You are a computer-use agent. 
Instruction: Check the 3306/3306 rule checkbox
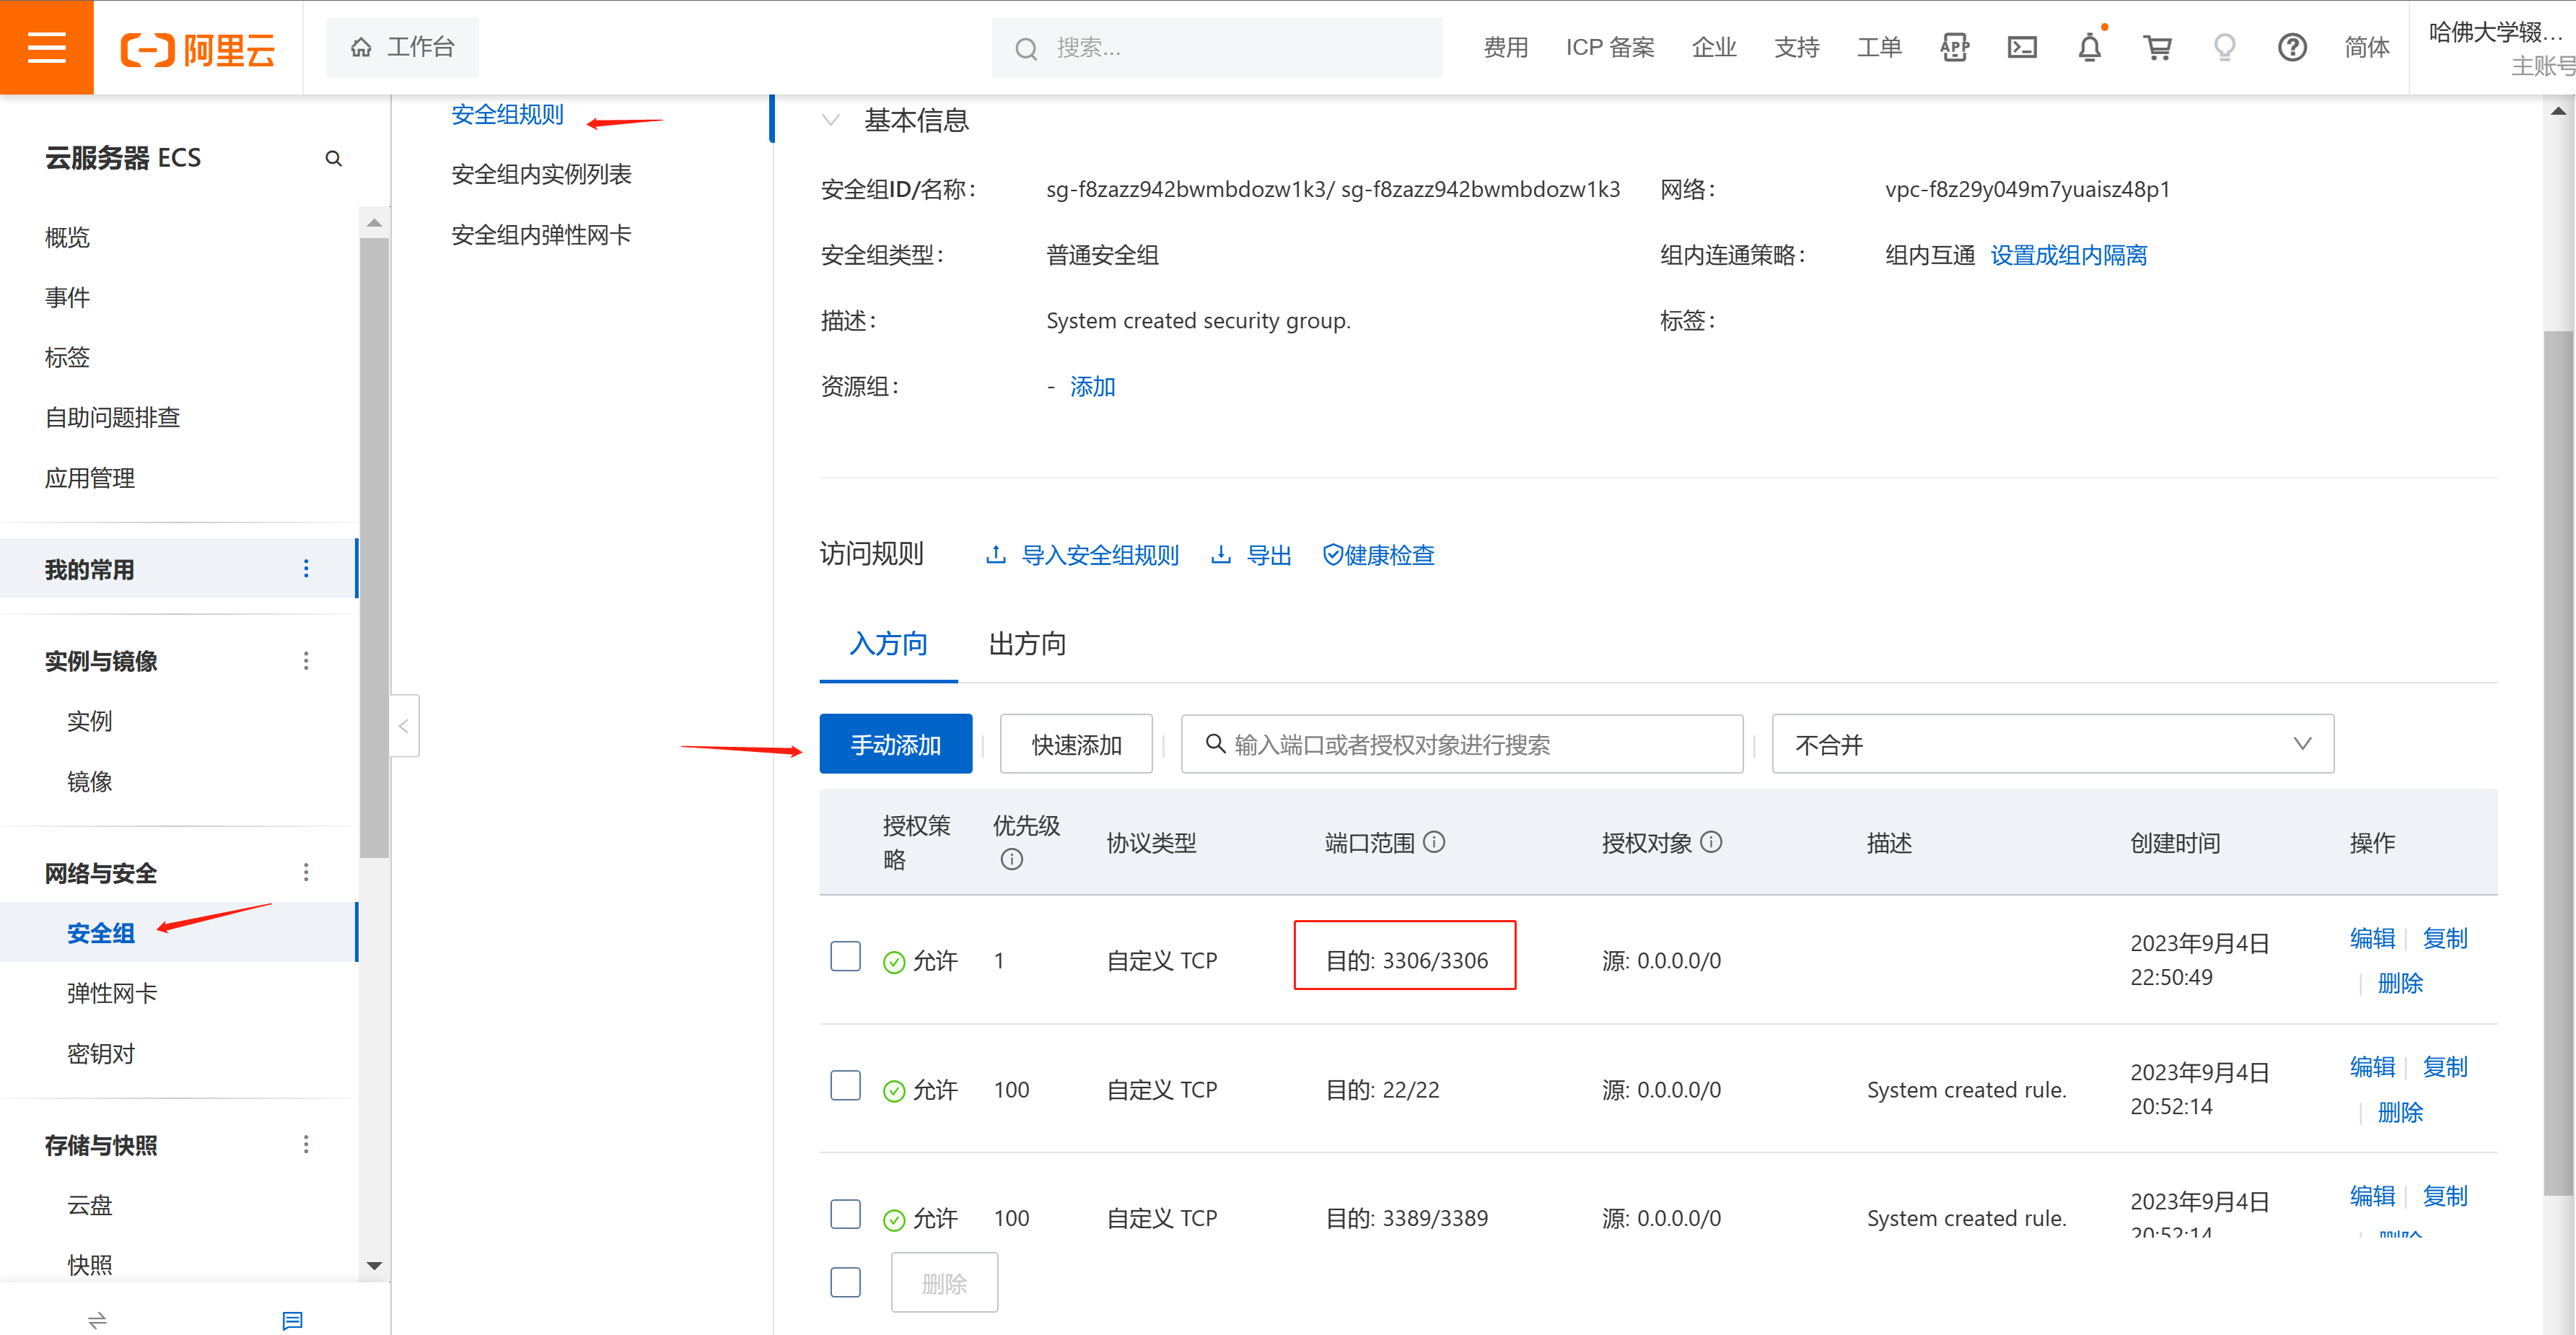pos(845,956)
